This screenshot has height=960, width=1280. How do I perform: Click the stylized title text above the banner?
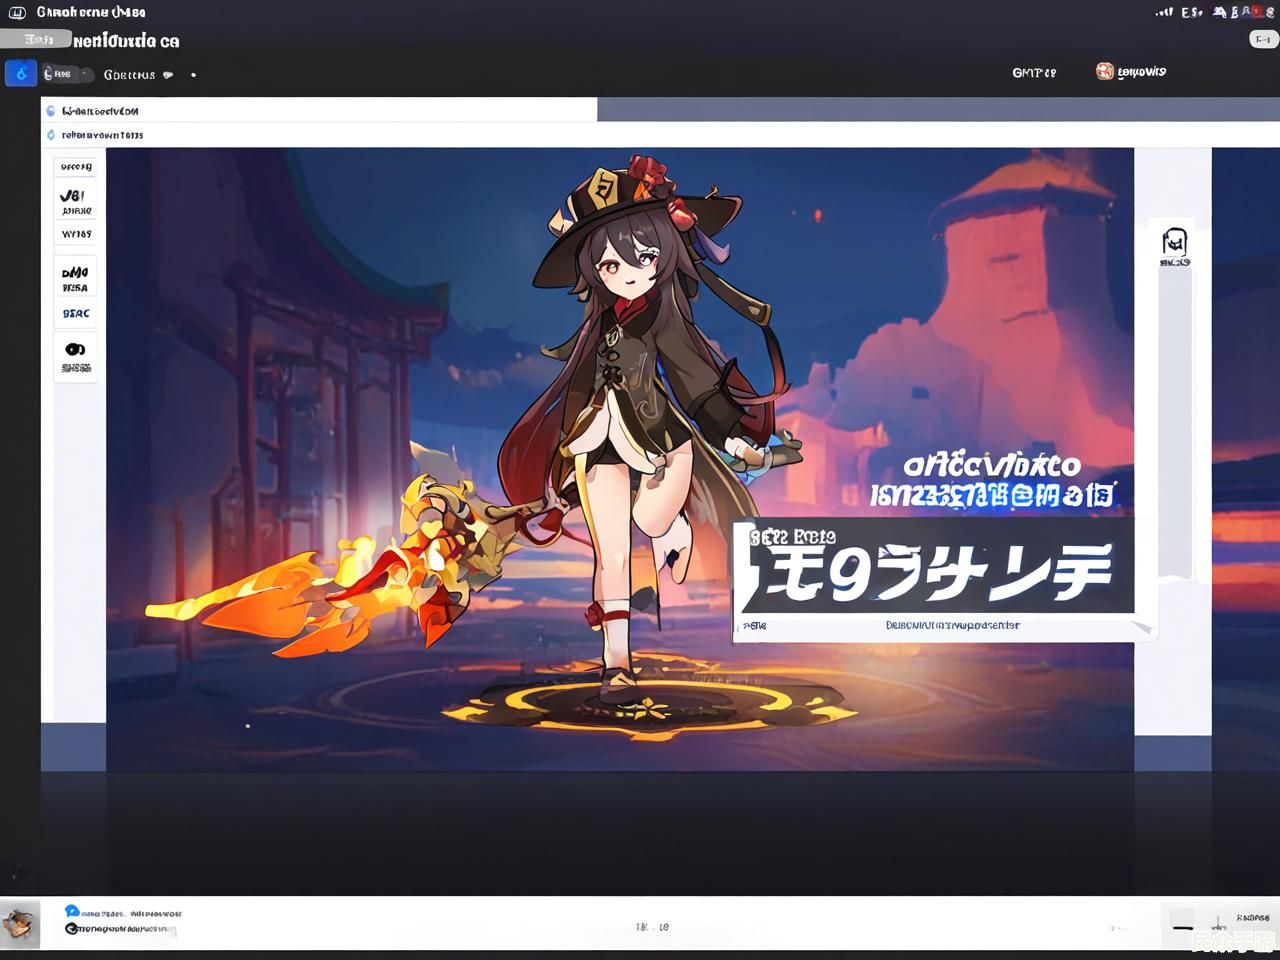pos(992,466)
